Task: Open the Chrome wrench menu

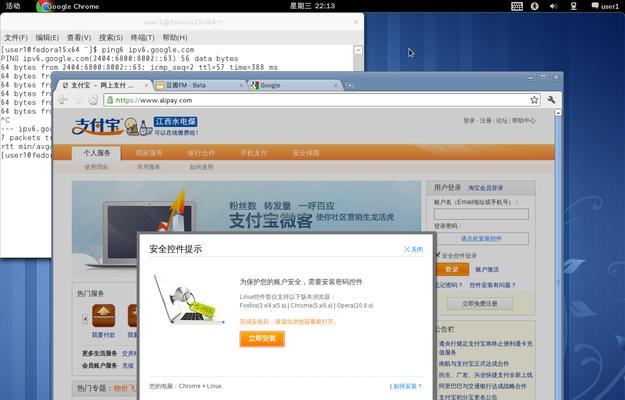Action: (551, 100)
